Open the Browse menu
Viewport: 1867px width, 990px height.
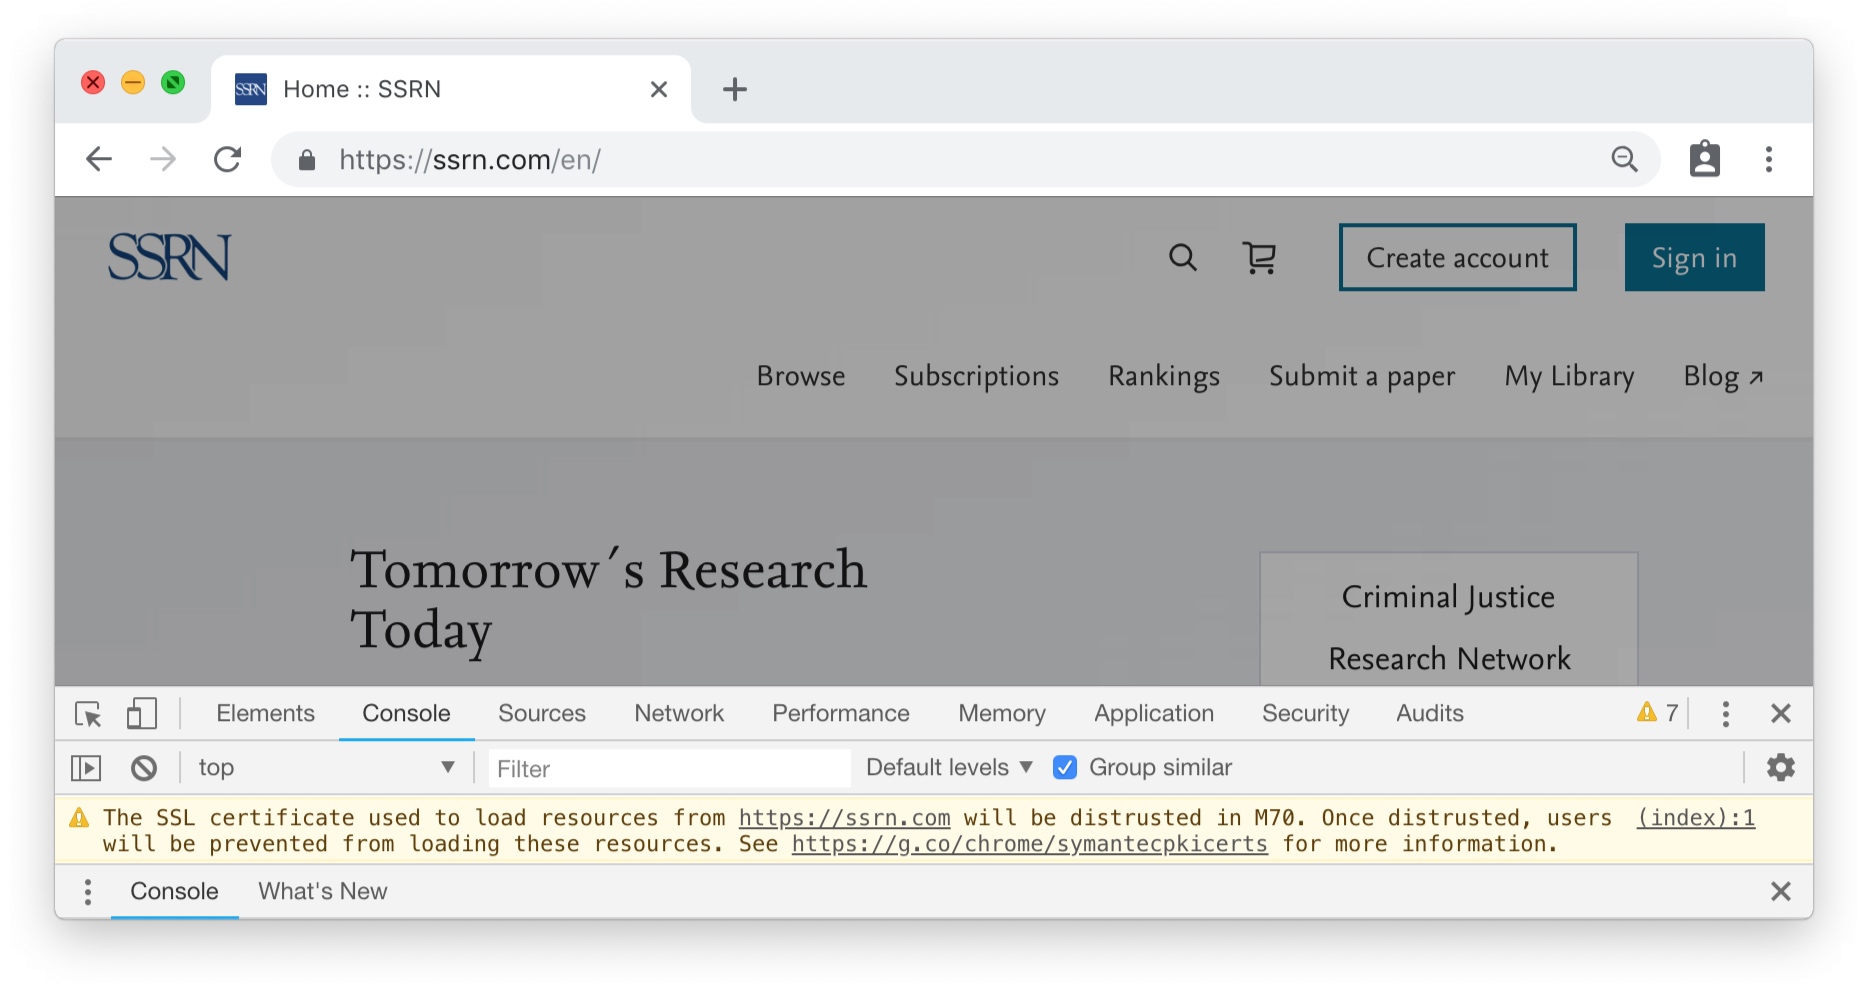click(x=801, y=376)
